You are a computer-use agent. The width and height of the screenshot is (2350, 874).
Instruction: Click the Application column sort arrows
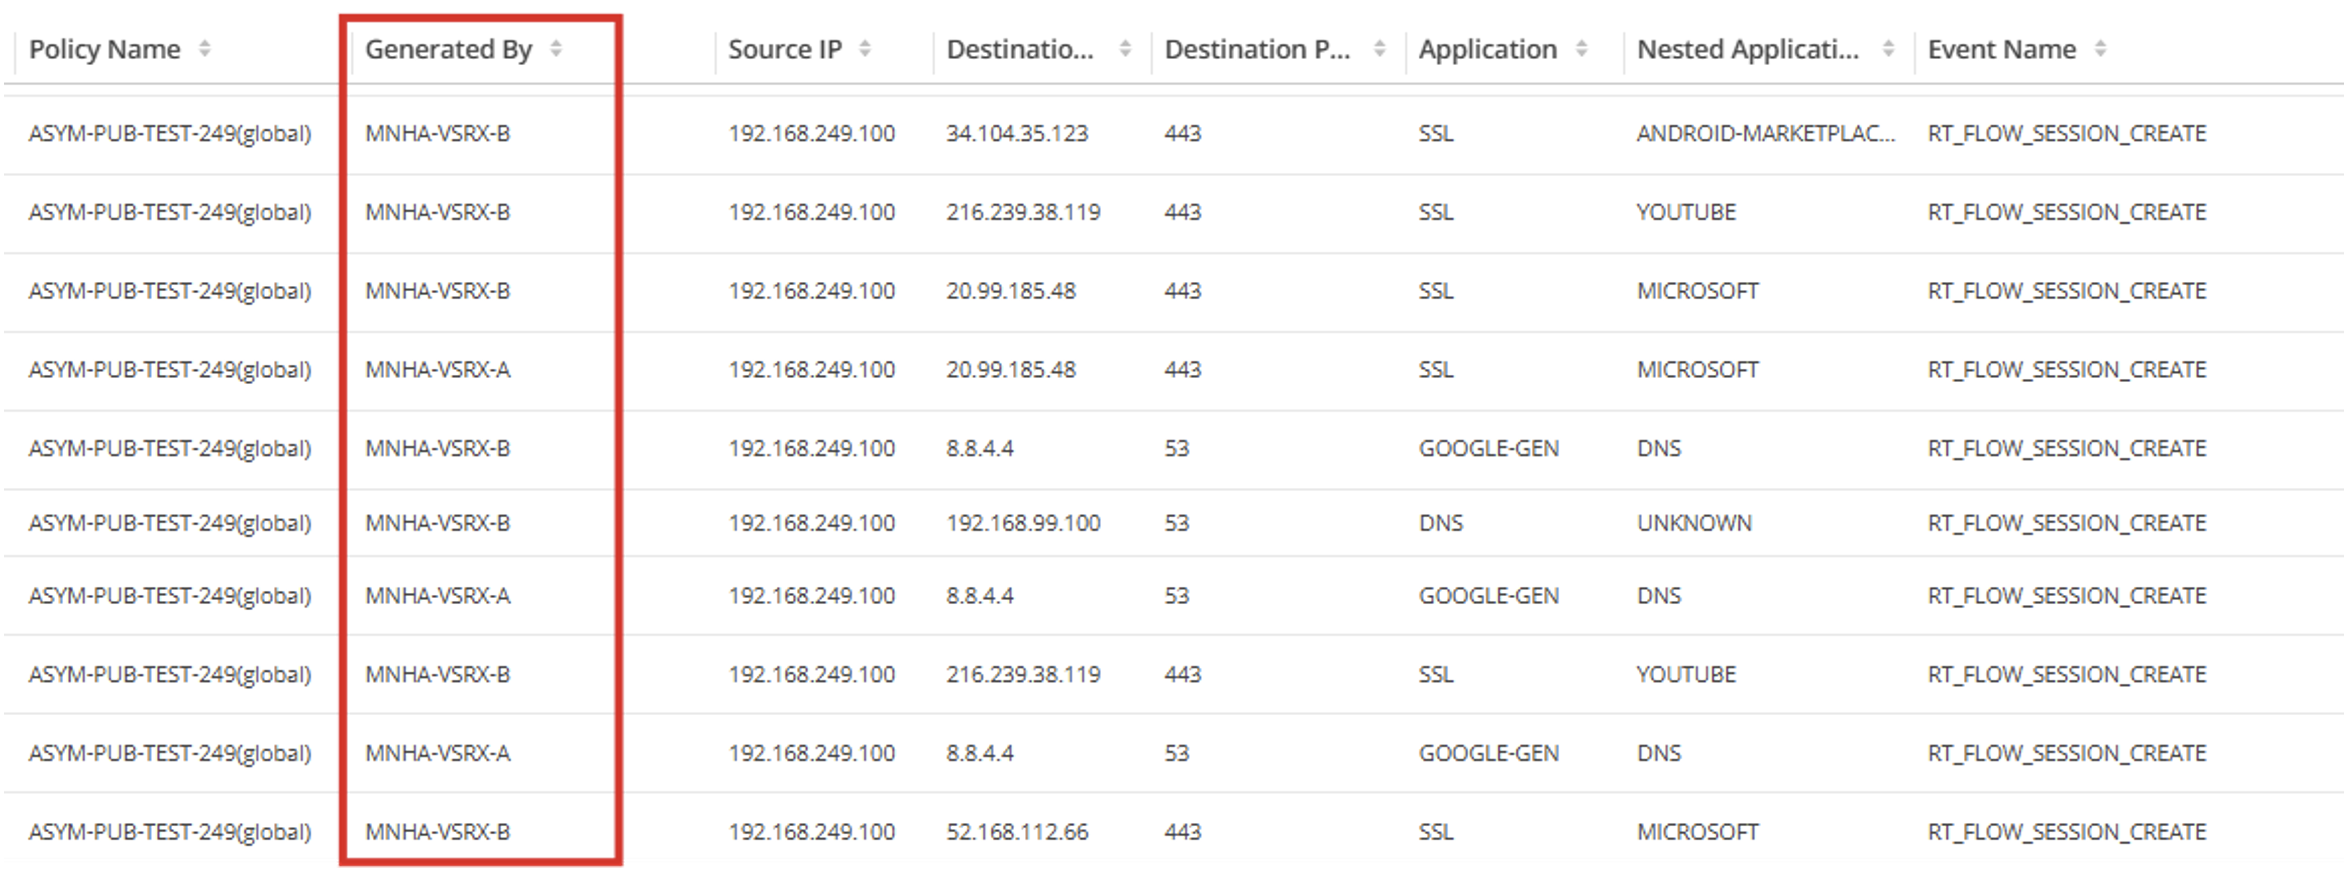(x=1582, y=49)
